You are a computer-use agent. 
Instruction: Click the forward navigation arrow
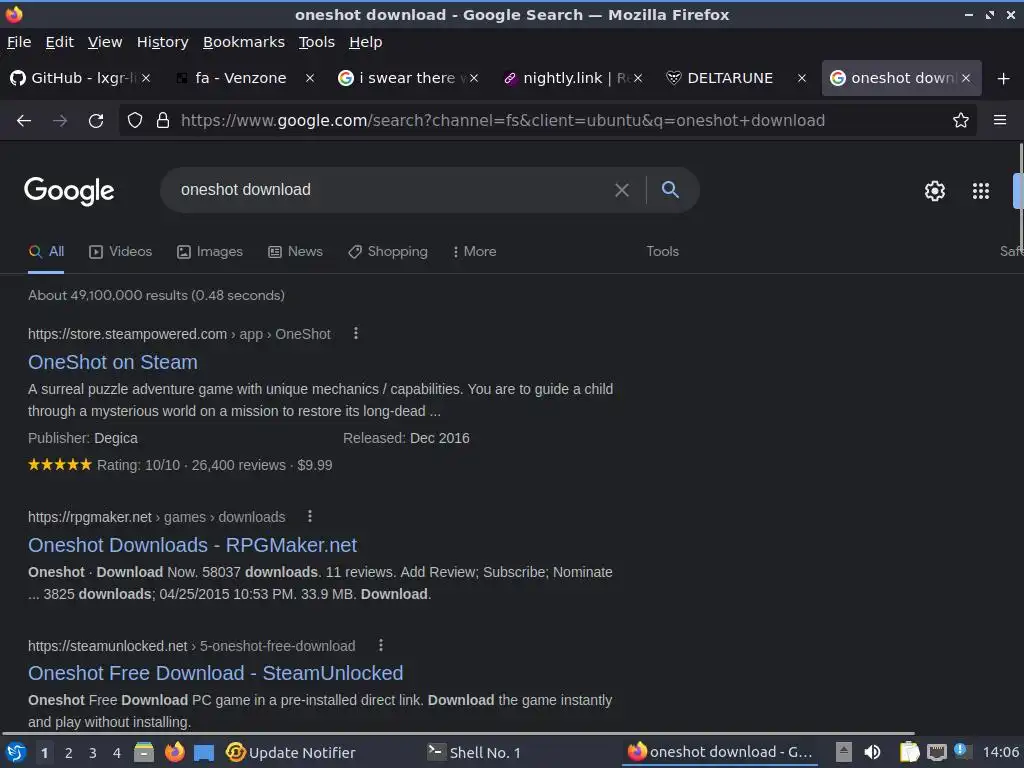pyautogui.click(x=60, y=120)
